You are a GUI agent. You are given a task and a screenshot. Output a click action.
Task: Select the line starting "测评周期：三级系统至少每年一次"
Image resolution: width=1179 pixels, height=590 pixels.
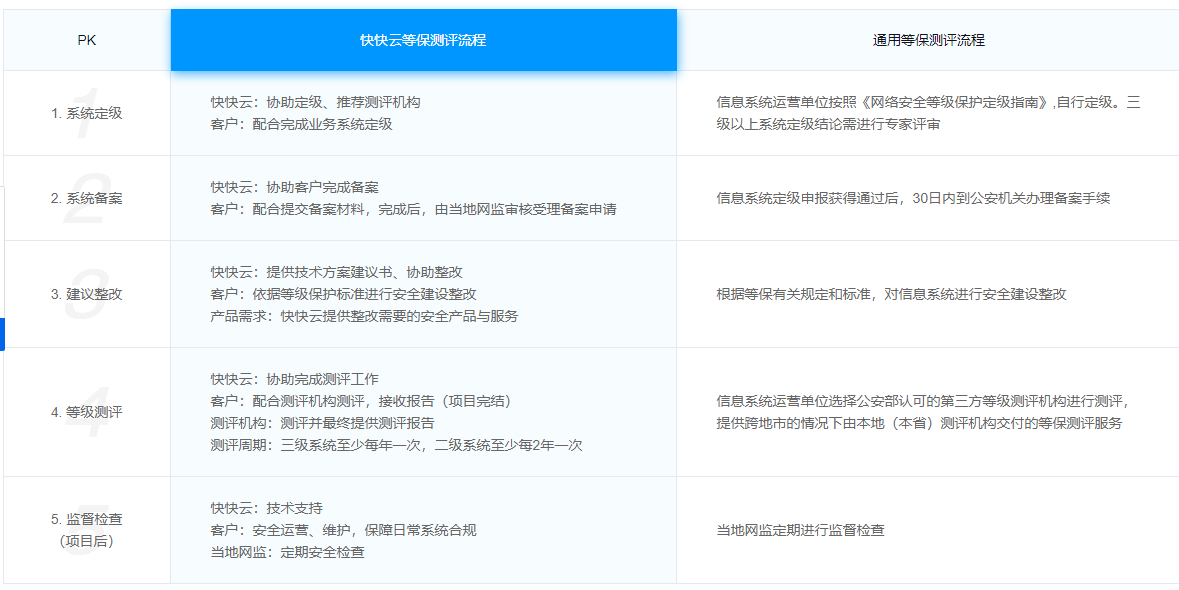pyautogui.click(x=397, y=444)
